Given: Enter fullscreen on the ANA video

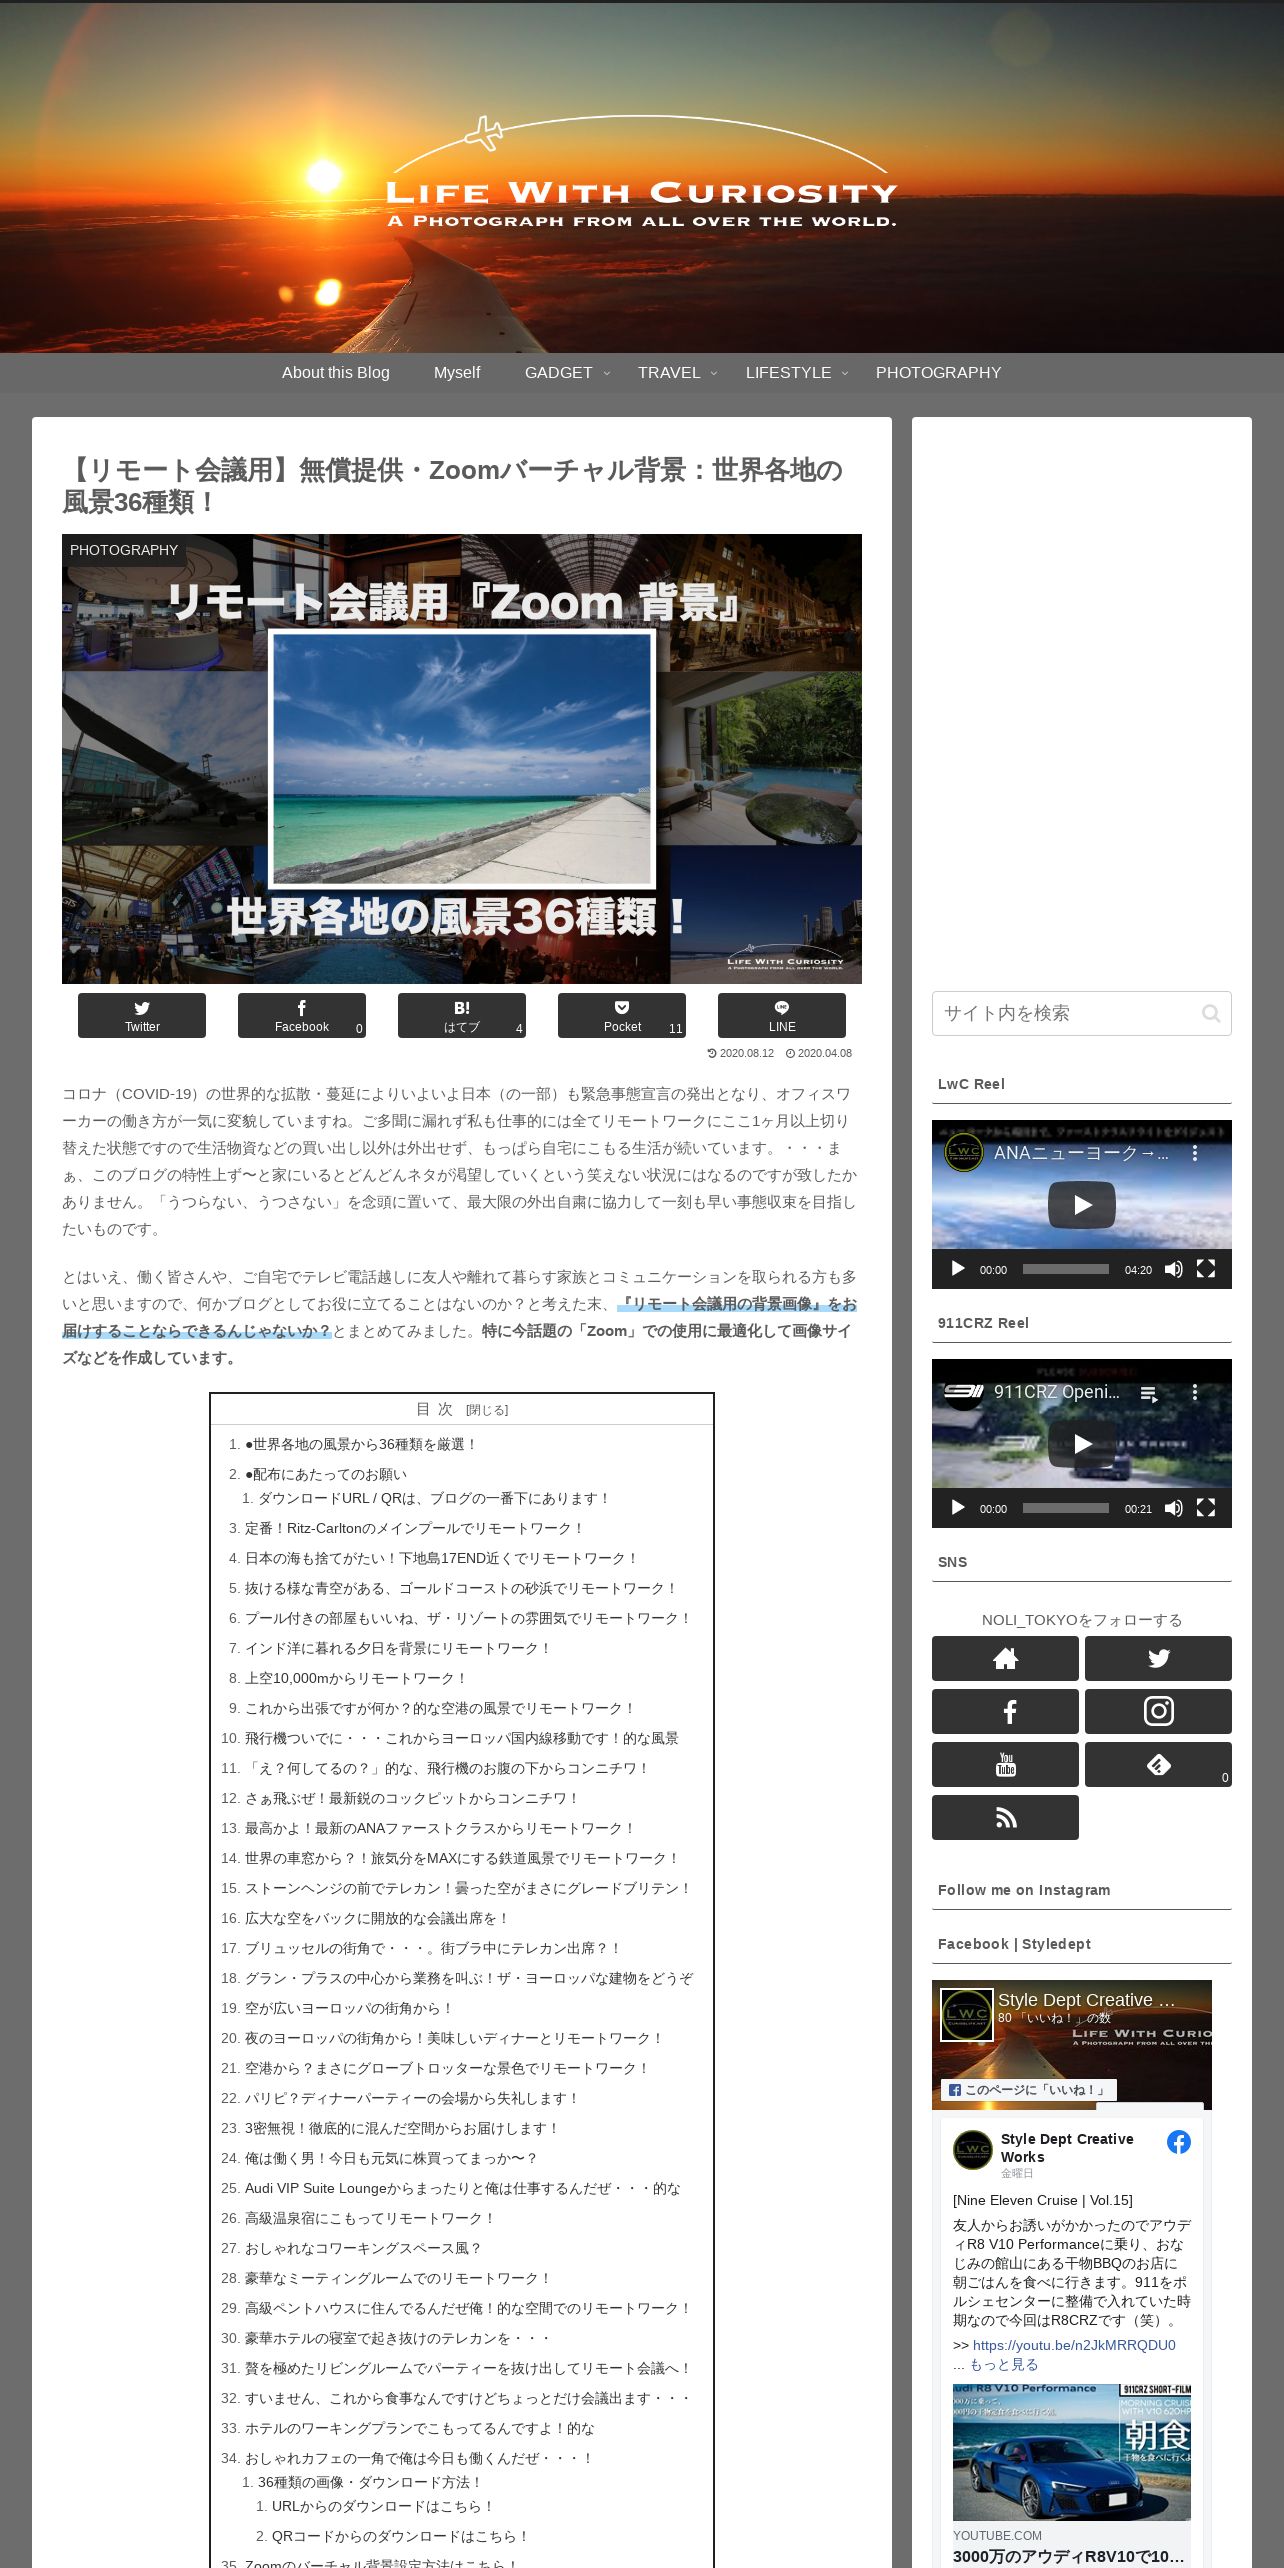Looking at the screenshot, I should 1206,1269.
